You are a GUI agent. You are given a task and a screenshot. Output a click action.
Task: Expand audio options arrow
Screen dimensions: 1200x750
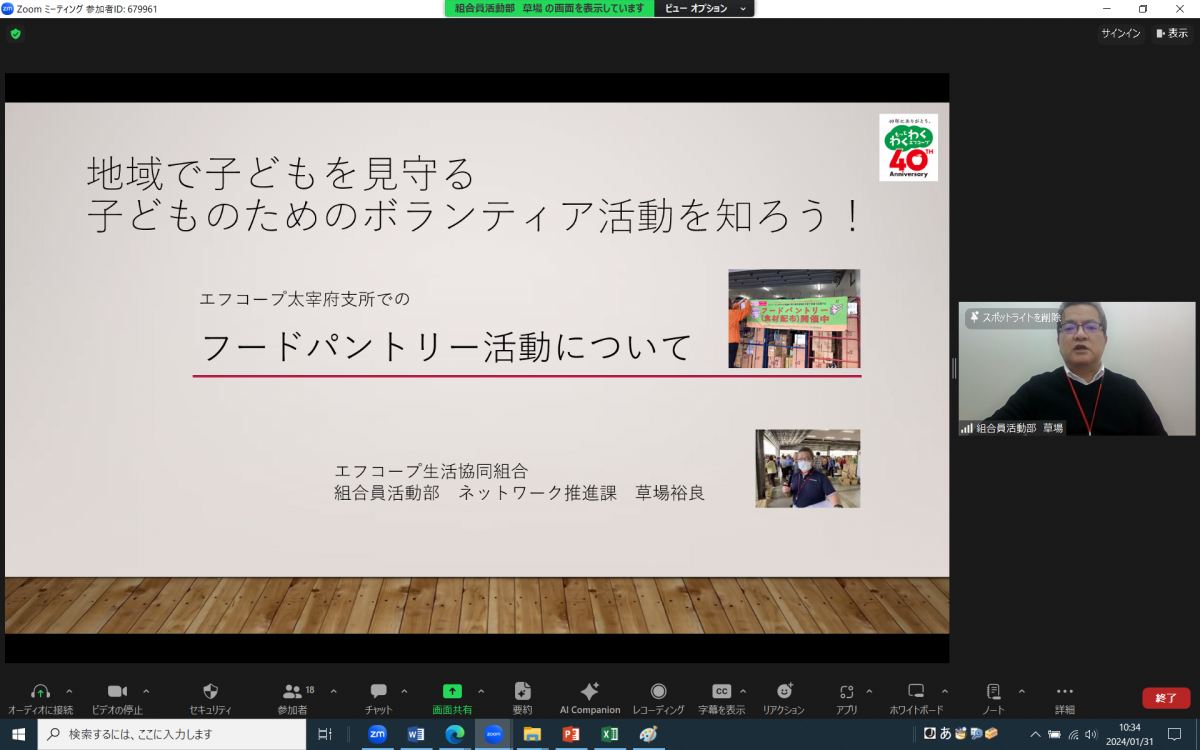coord(69,690)
